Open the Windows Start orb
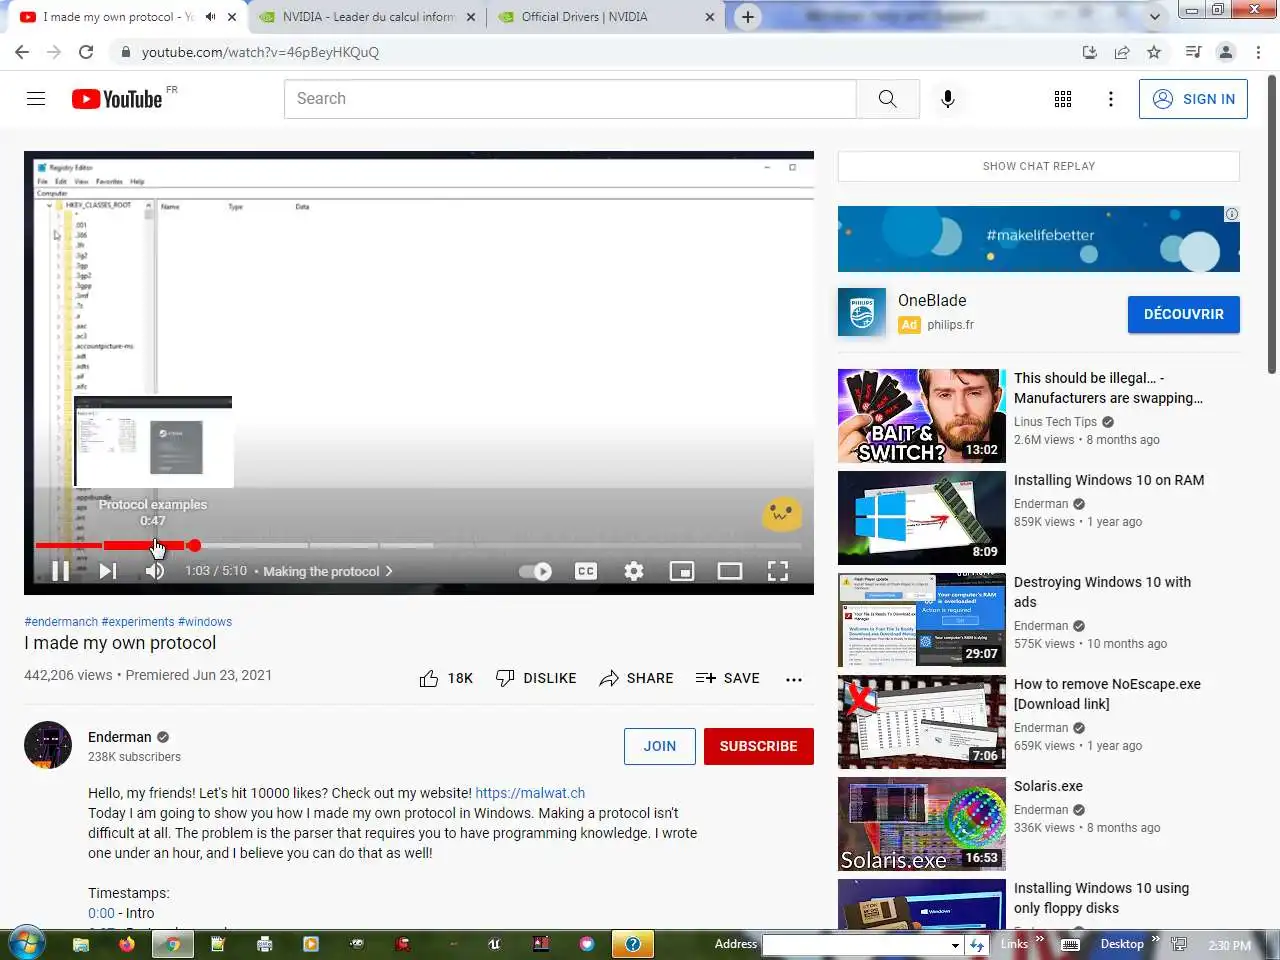 [x=25, y=944]
